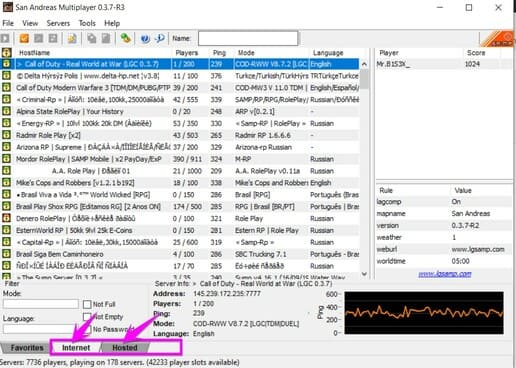Click the lock icon of Mordor RolePlay row
The image size is (516, 368).
[x=6, y=159]
